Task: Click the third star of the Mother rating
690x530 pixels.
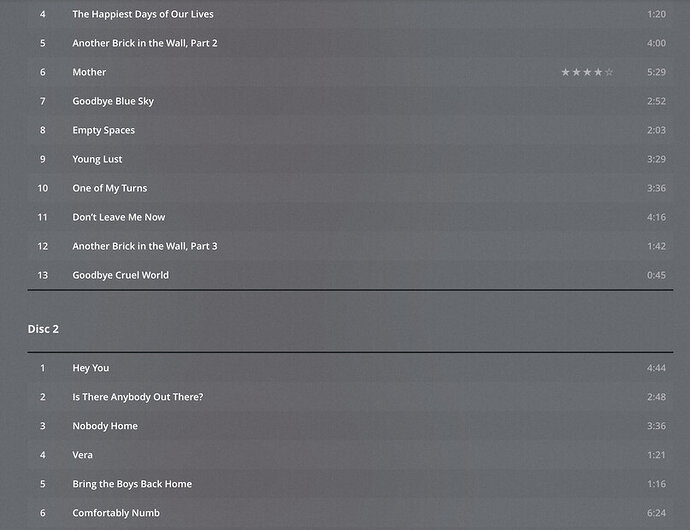Action: coord(587,72)
